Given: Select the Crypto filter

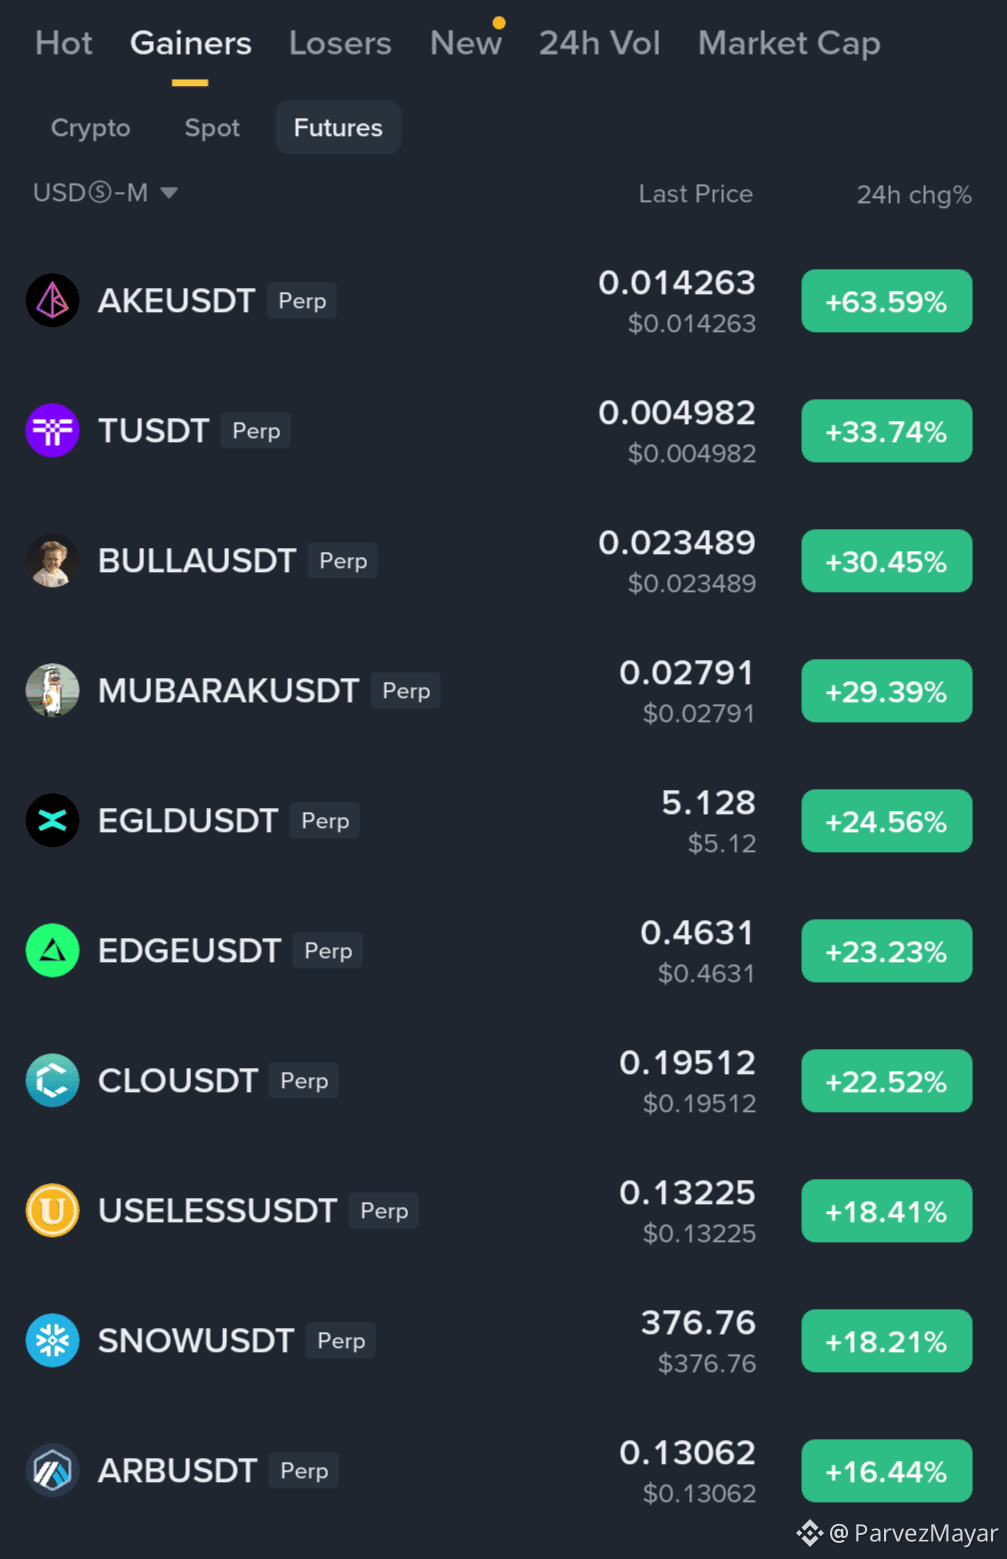Looking at the screenshot, I should [x=90, y=128].
